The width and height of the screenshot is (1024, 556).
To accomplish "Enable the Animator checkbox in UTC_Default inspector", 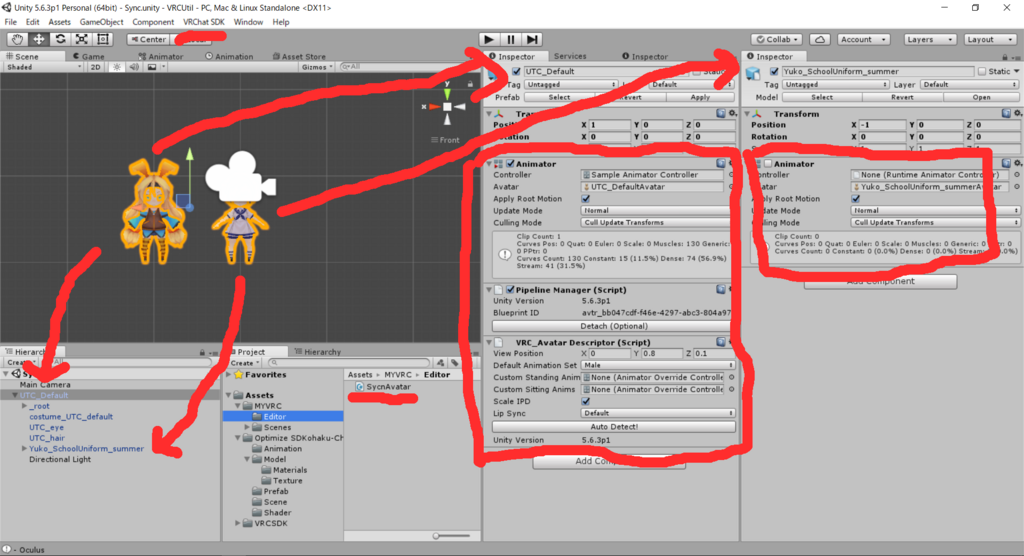I will coord(510,164).
